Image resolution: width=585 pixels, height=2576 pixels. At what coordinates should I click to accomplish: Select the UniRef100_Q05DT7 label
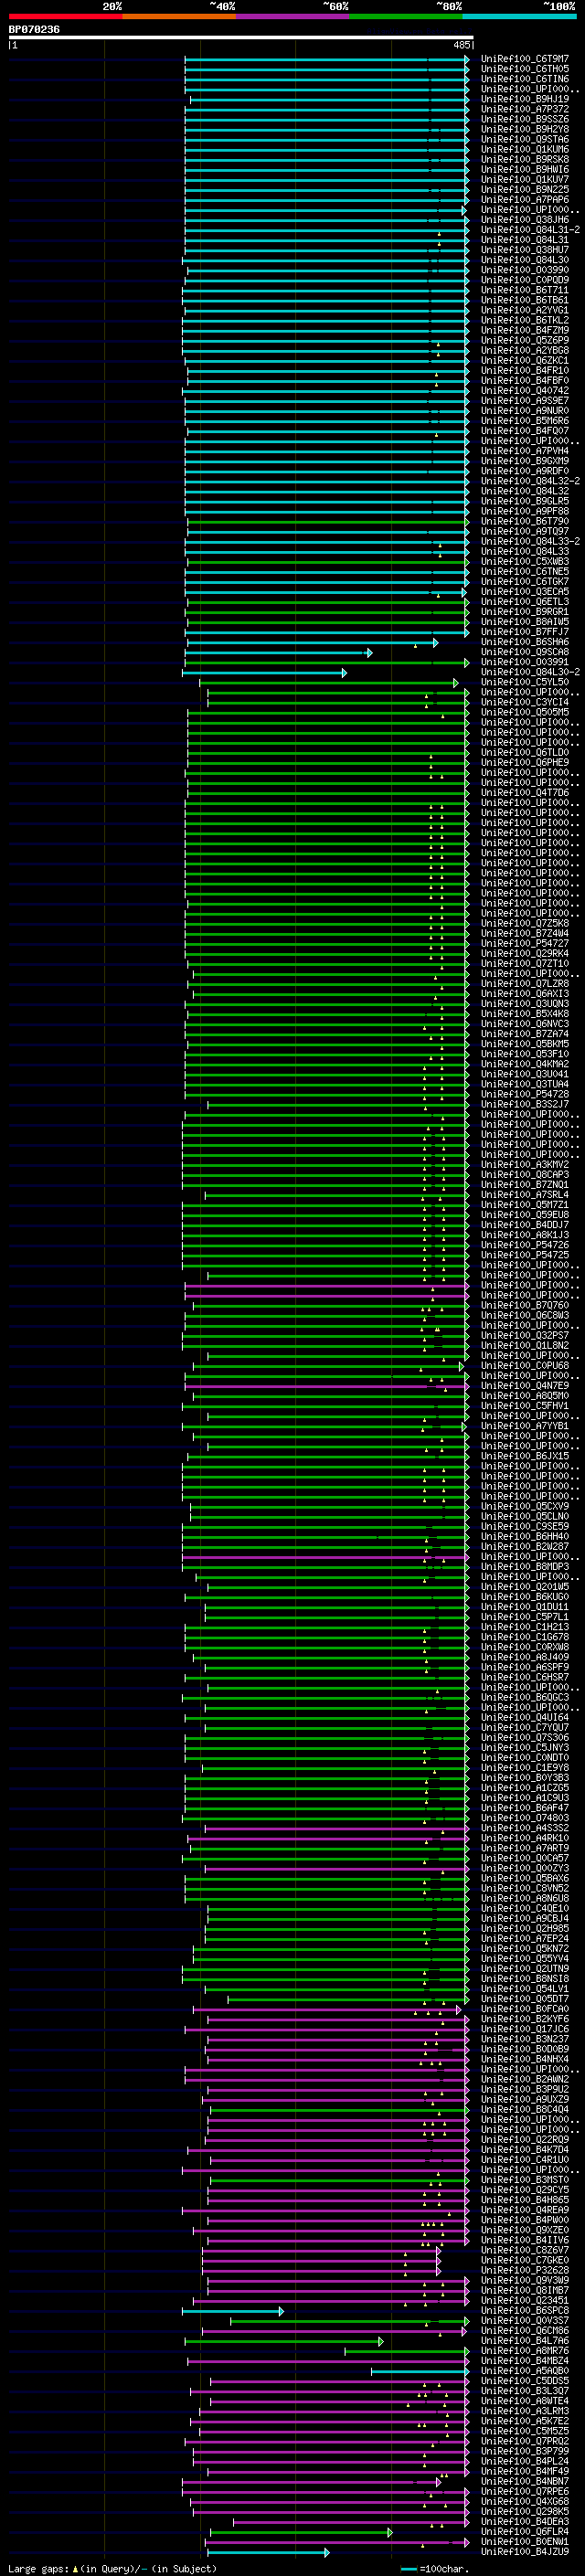click(x=524, y=1999)
